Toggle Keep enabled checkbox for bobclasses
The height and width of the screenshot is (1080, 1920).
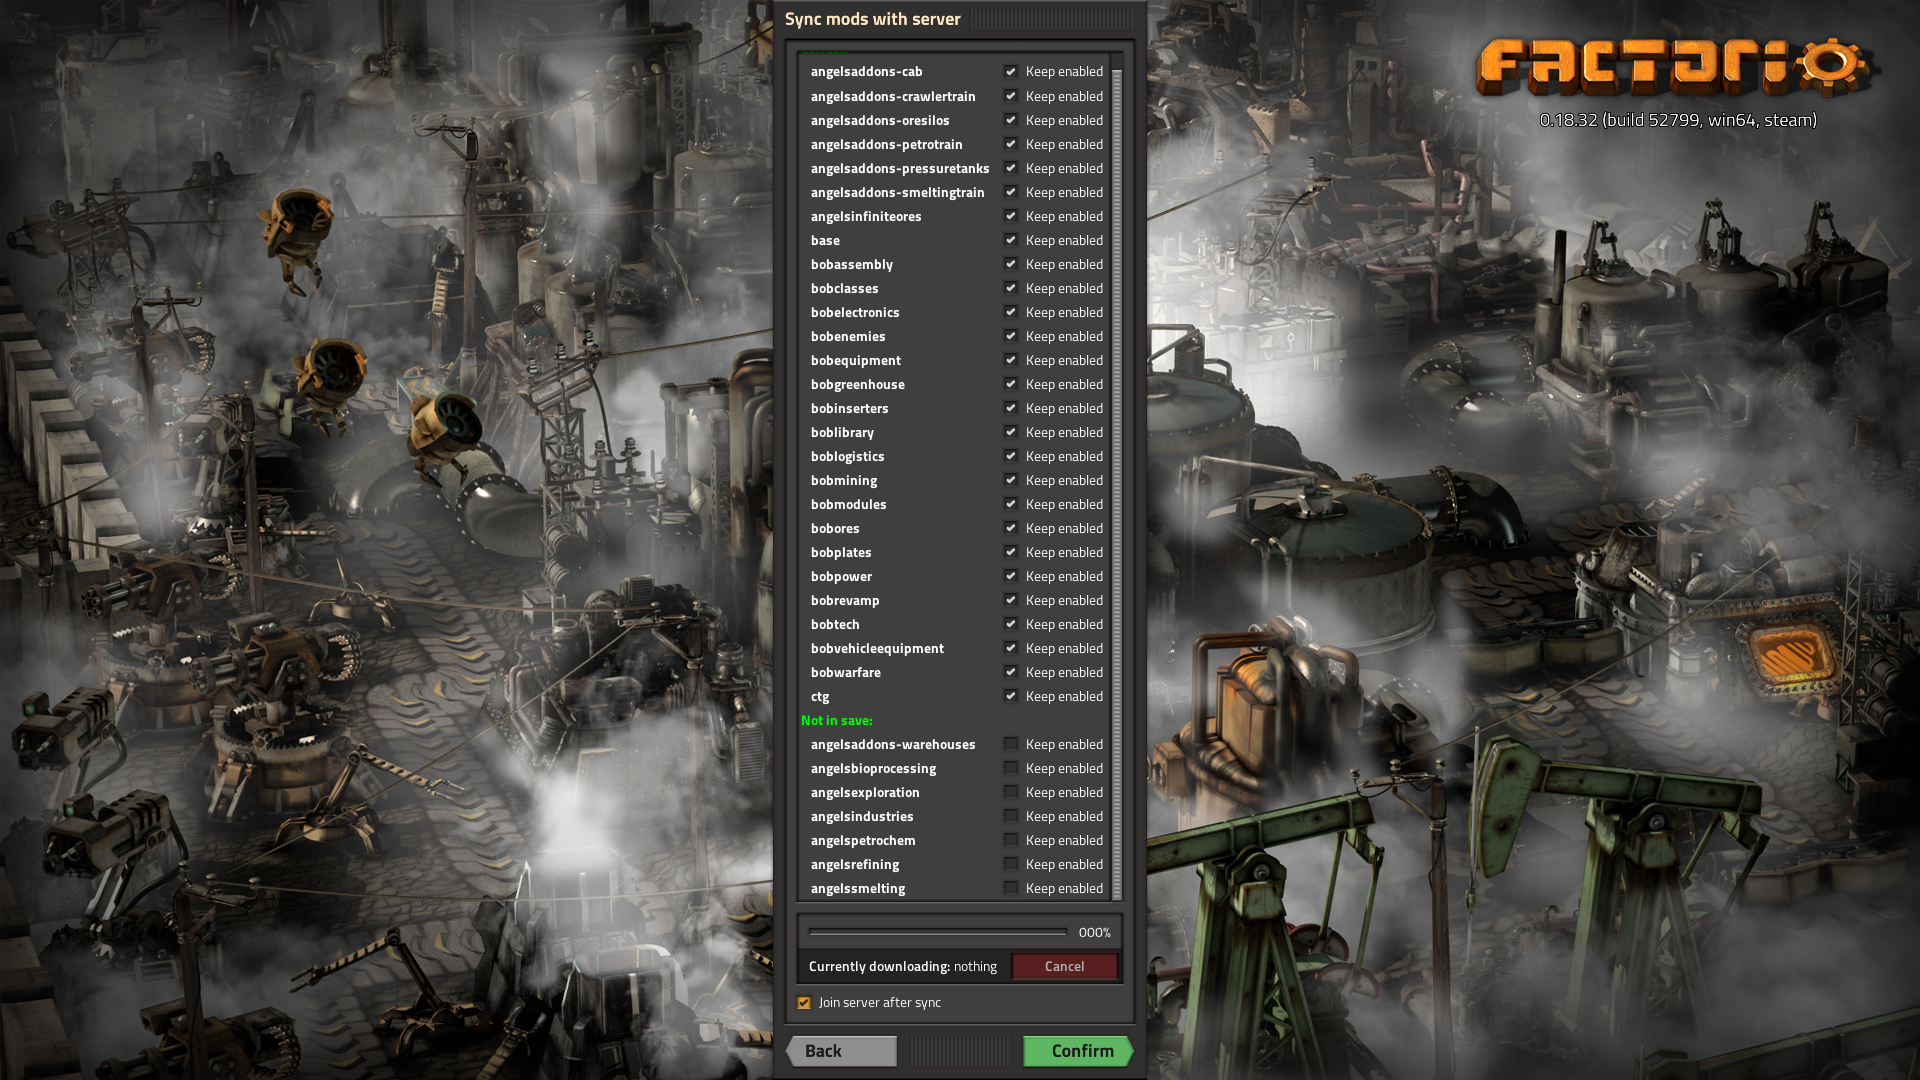pyautogui.click(x=1011, y=288)
